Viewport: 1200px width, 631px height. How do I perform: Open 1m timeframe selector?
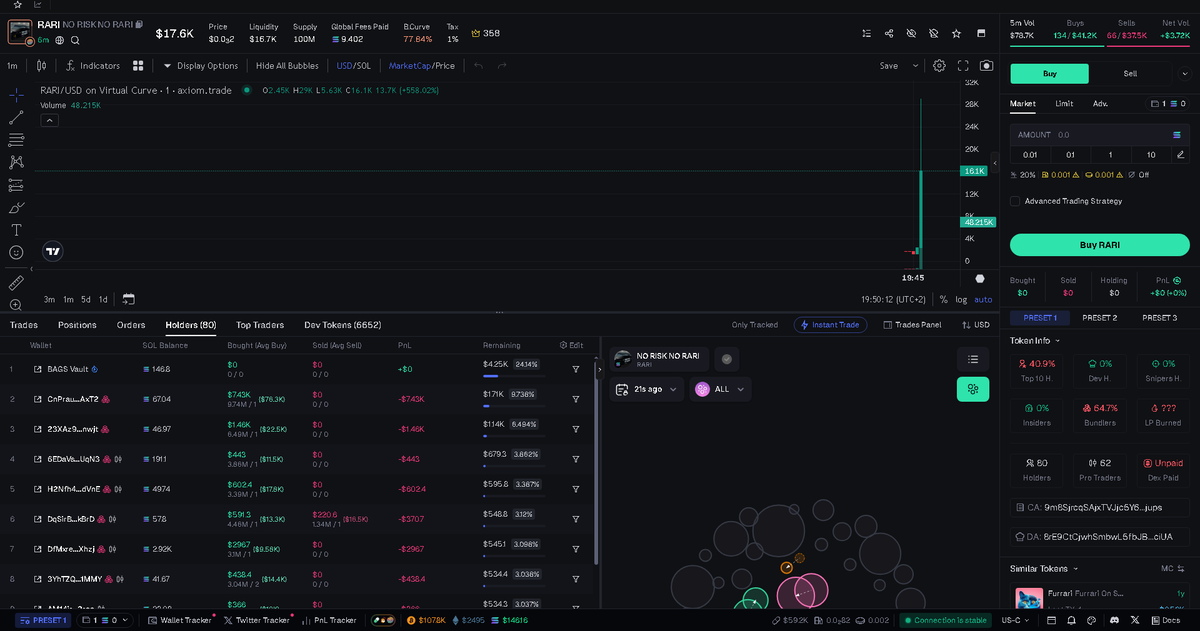click(x=13, y=66)
